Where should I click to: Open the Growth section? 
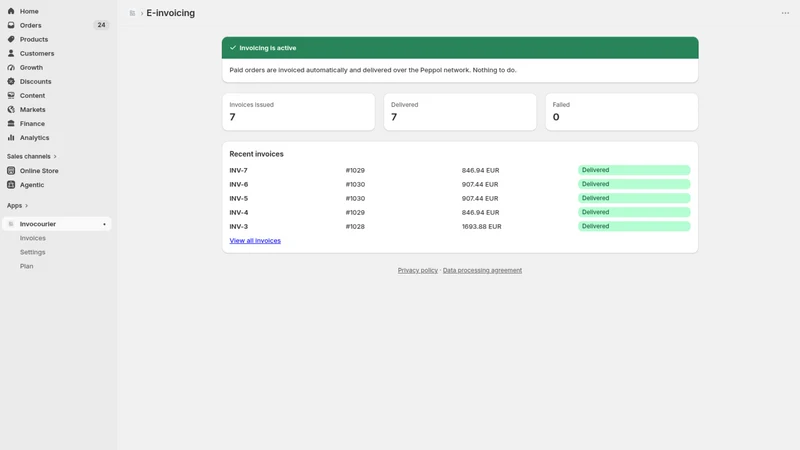[x=31, y=67]
